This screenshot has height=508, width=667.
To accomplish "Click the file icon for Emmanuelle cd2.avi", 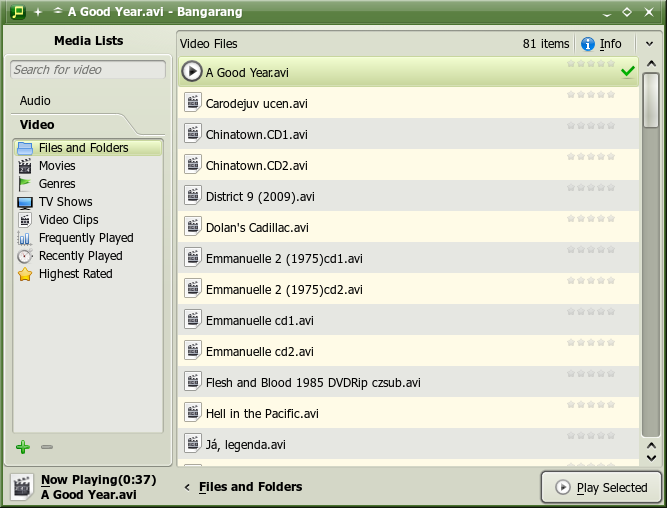I will click(x=193, y=351).
